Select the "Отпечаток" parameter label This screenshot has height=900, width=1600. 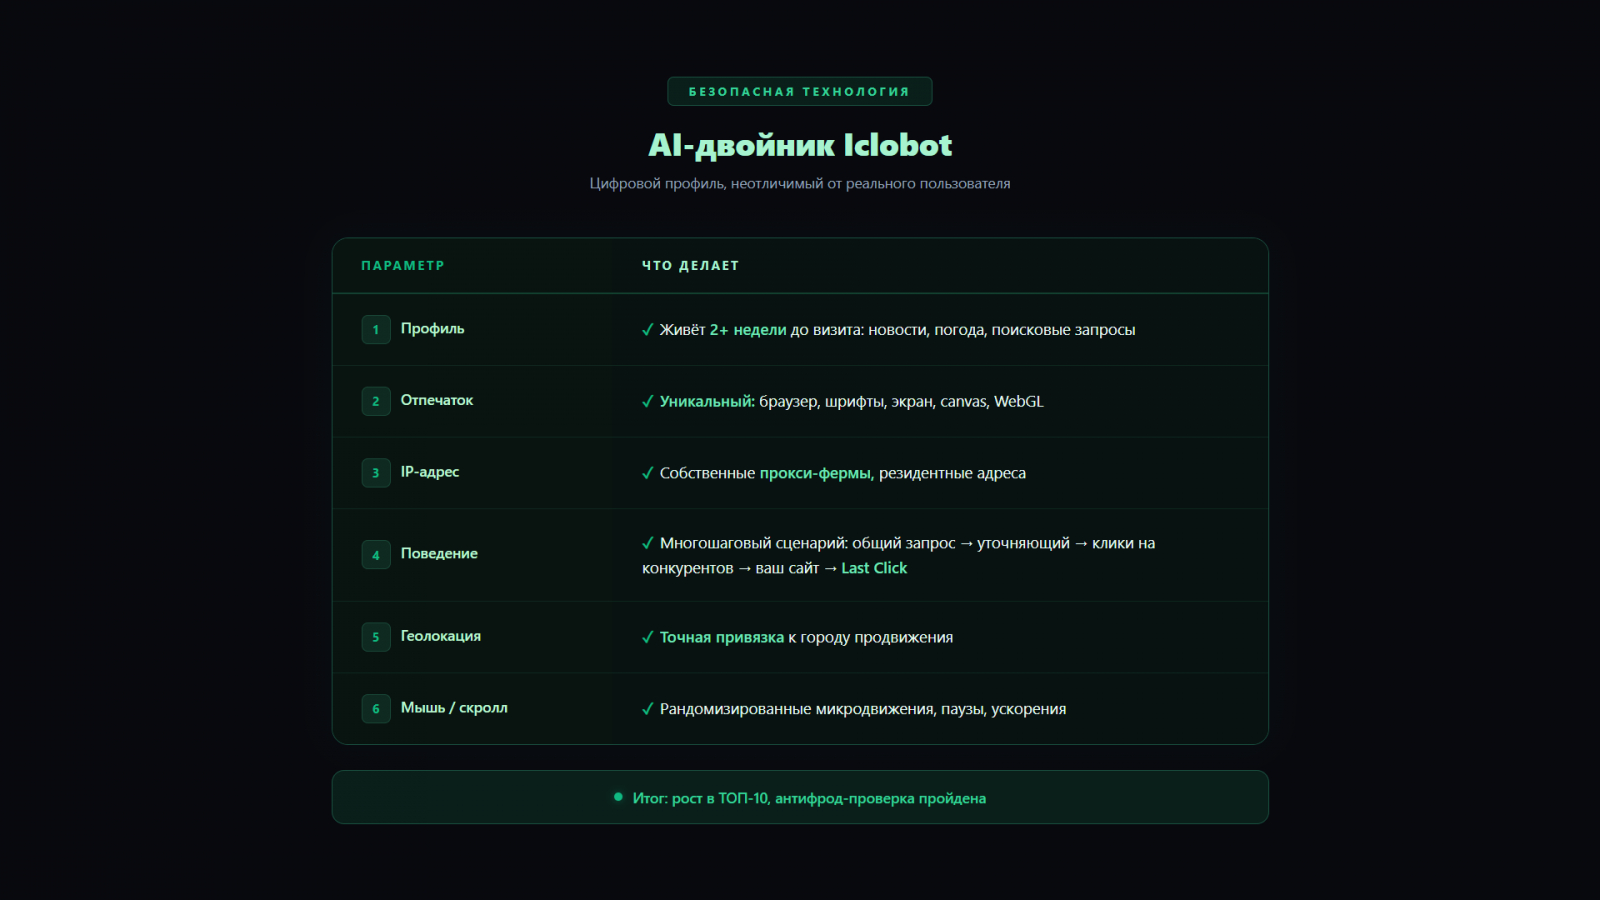pyautogui.click(x=437, y=400)
